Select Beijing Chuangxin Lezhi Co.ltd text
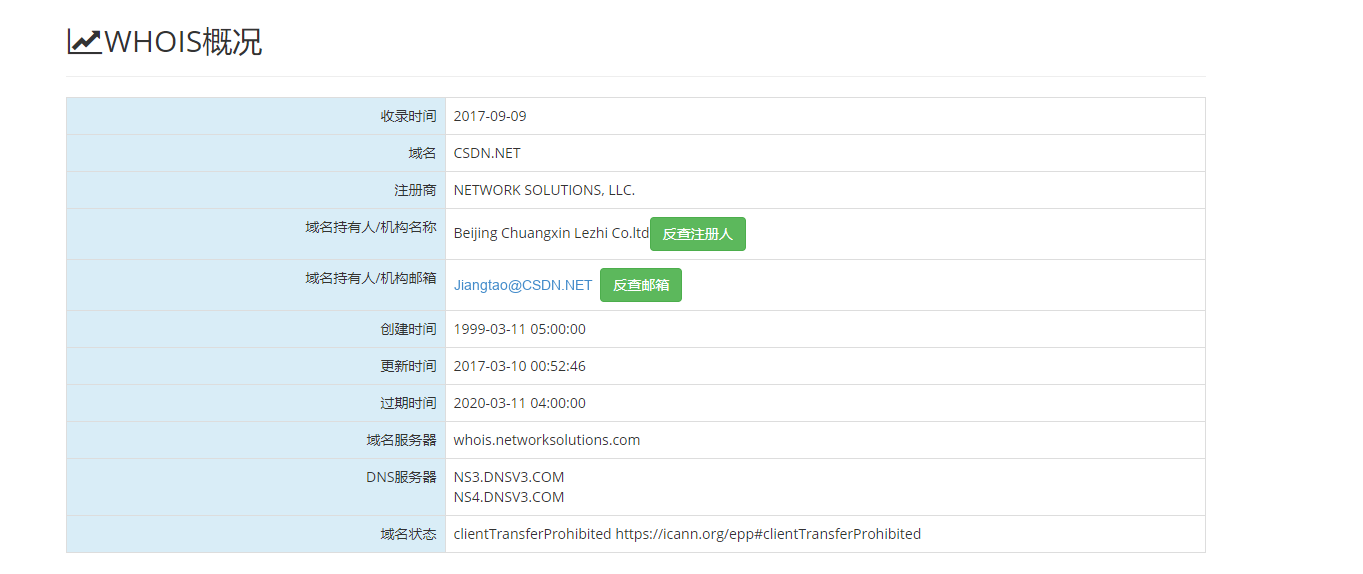Image resolution: width=1363 pixels, height=574 pixels. [551, 233]
